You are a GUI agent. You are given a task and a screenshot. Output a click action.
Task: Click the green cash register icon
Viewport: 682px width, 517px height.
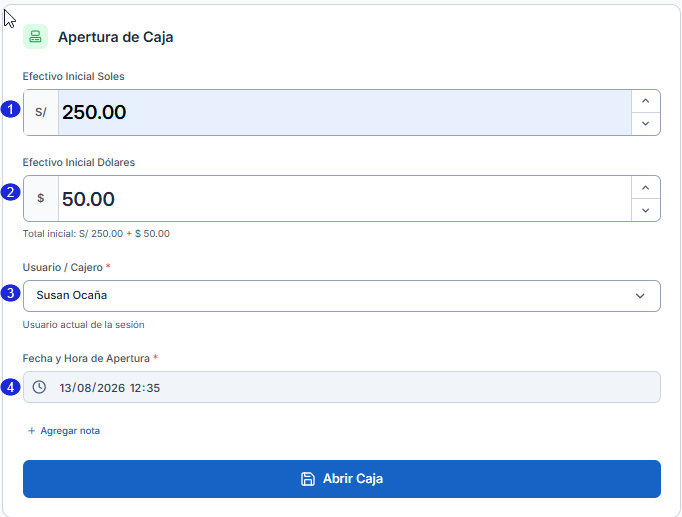pos(35,37)
